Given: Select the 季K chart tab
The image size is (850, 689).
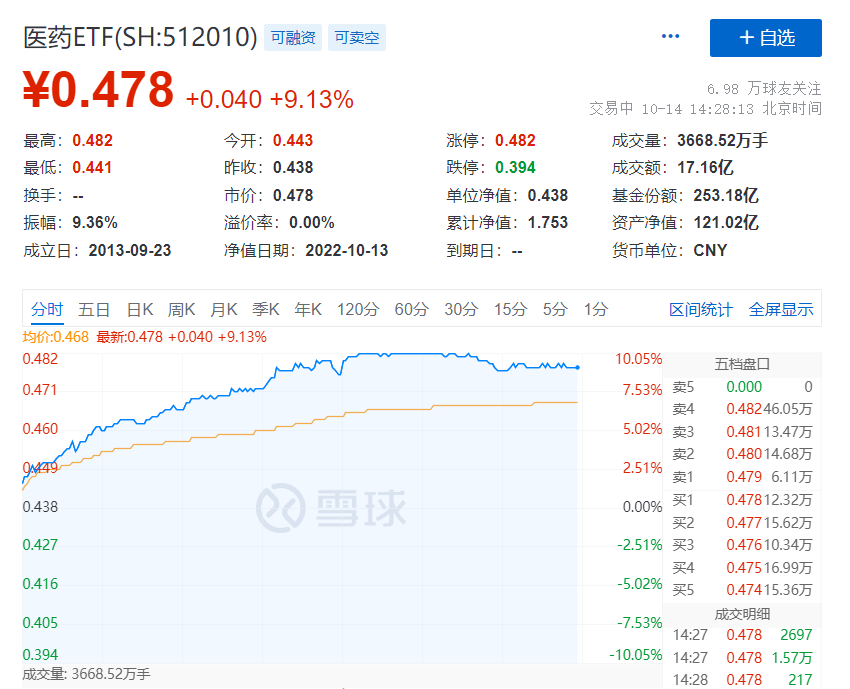Looking at the screenshot, I should (266, 310).
